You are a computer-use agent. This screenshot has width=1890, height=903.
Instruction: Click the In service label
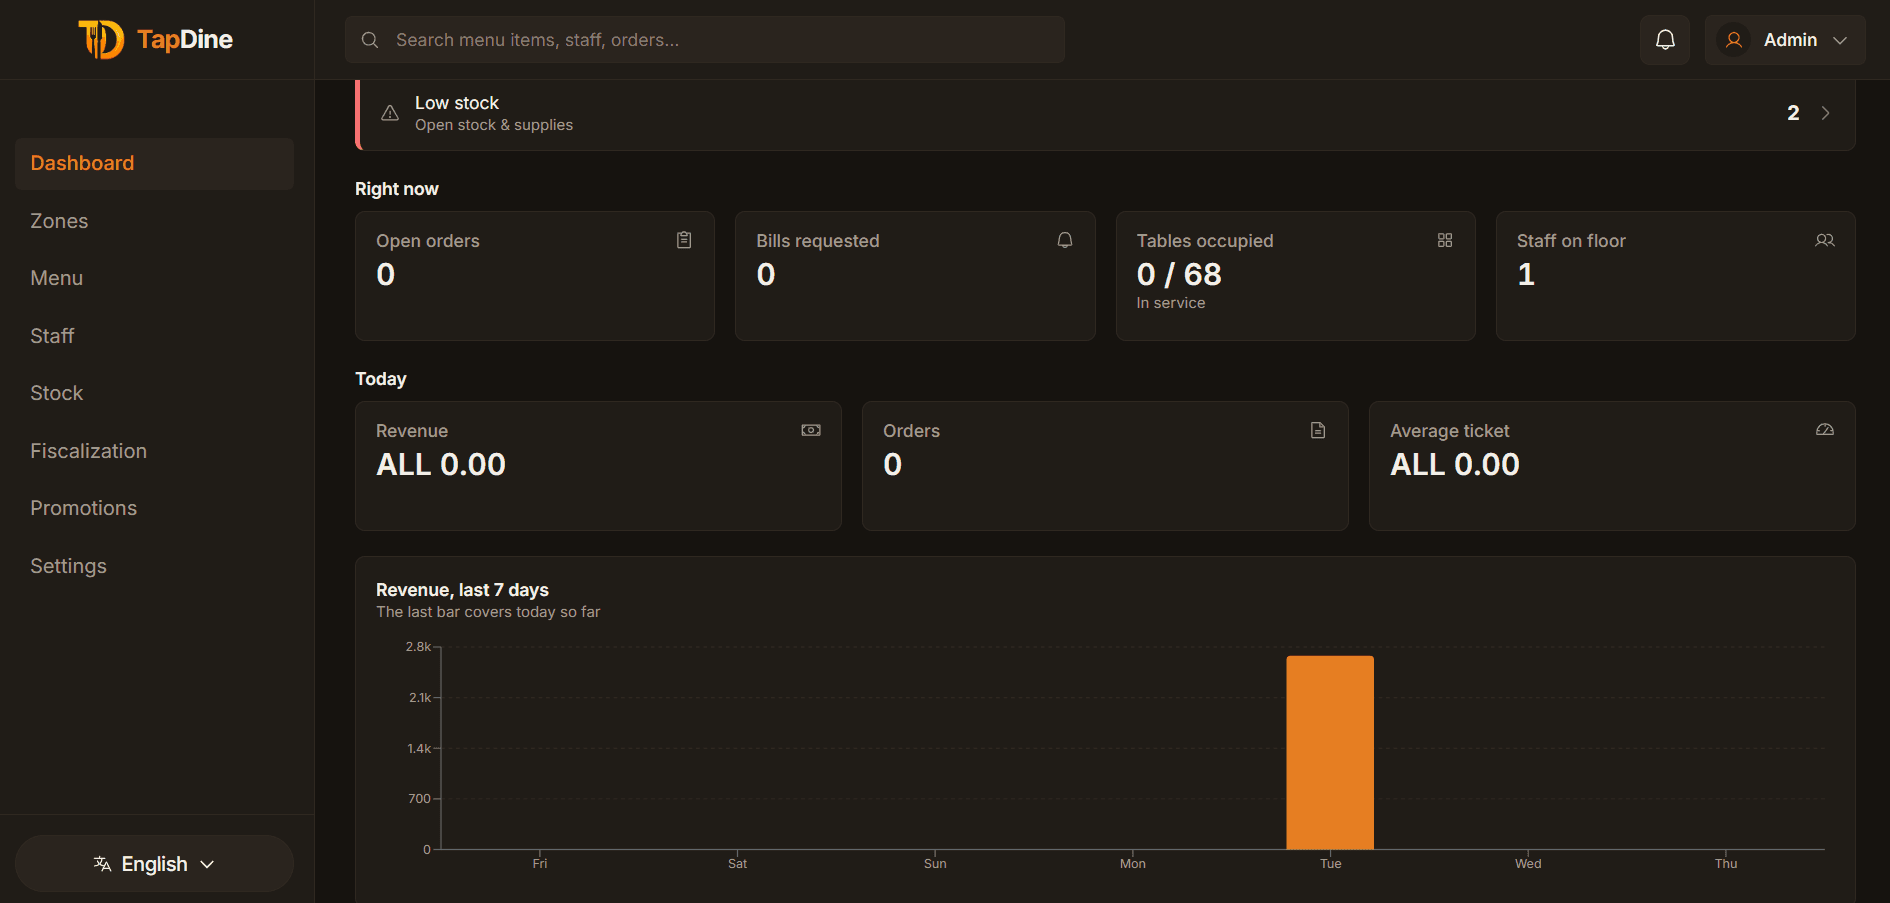pos(1171,303)
